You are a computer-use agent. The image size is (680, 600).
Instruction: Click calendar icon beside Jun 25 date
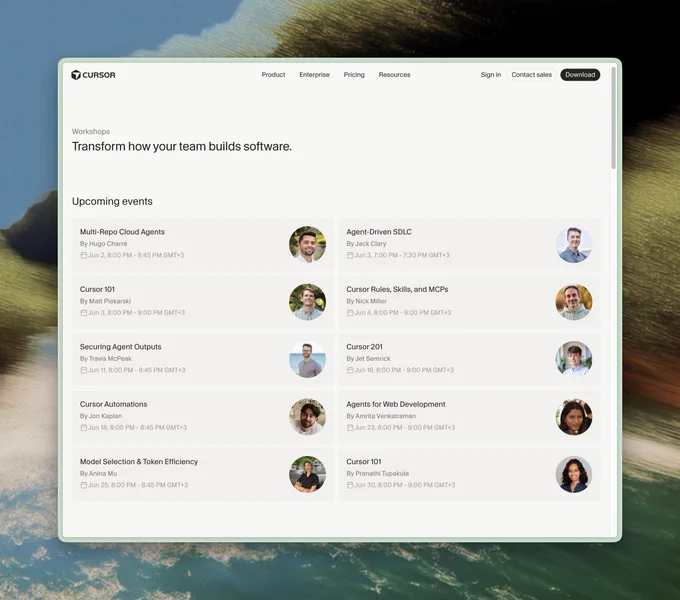pos(83,485)
